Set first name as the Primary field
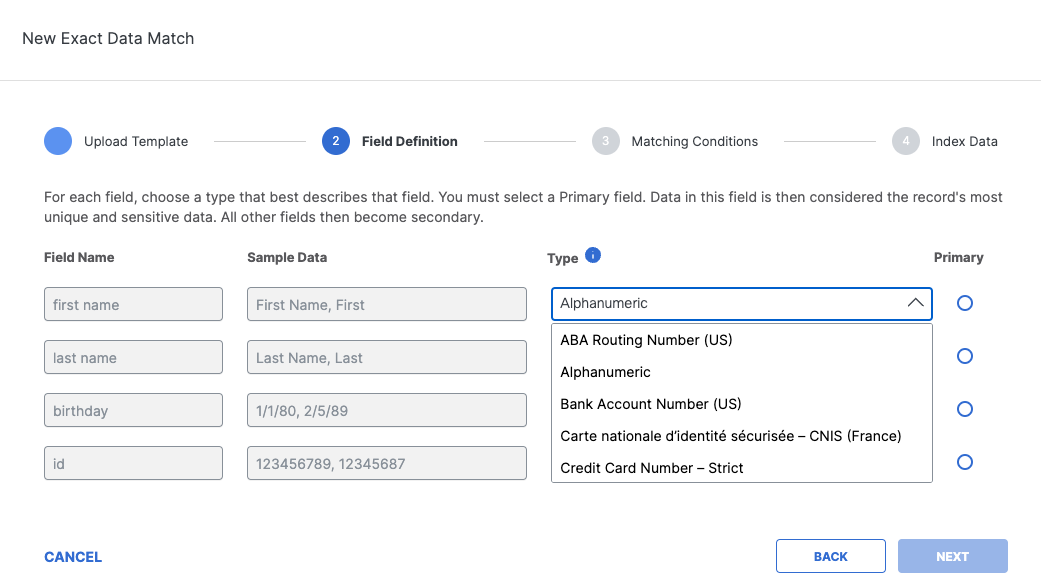 (964, 303)
